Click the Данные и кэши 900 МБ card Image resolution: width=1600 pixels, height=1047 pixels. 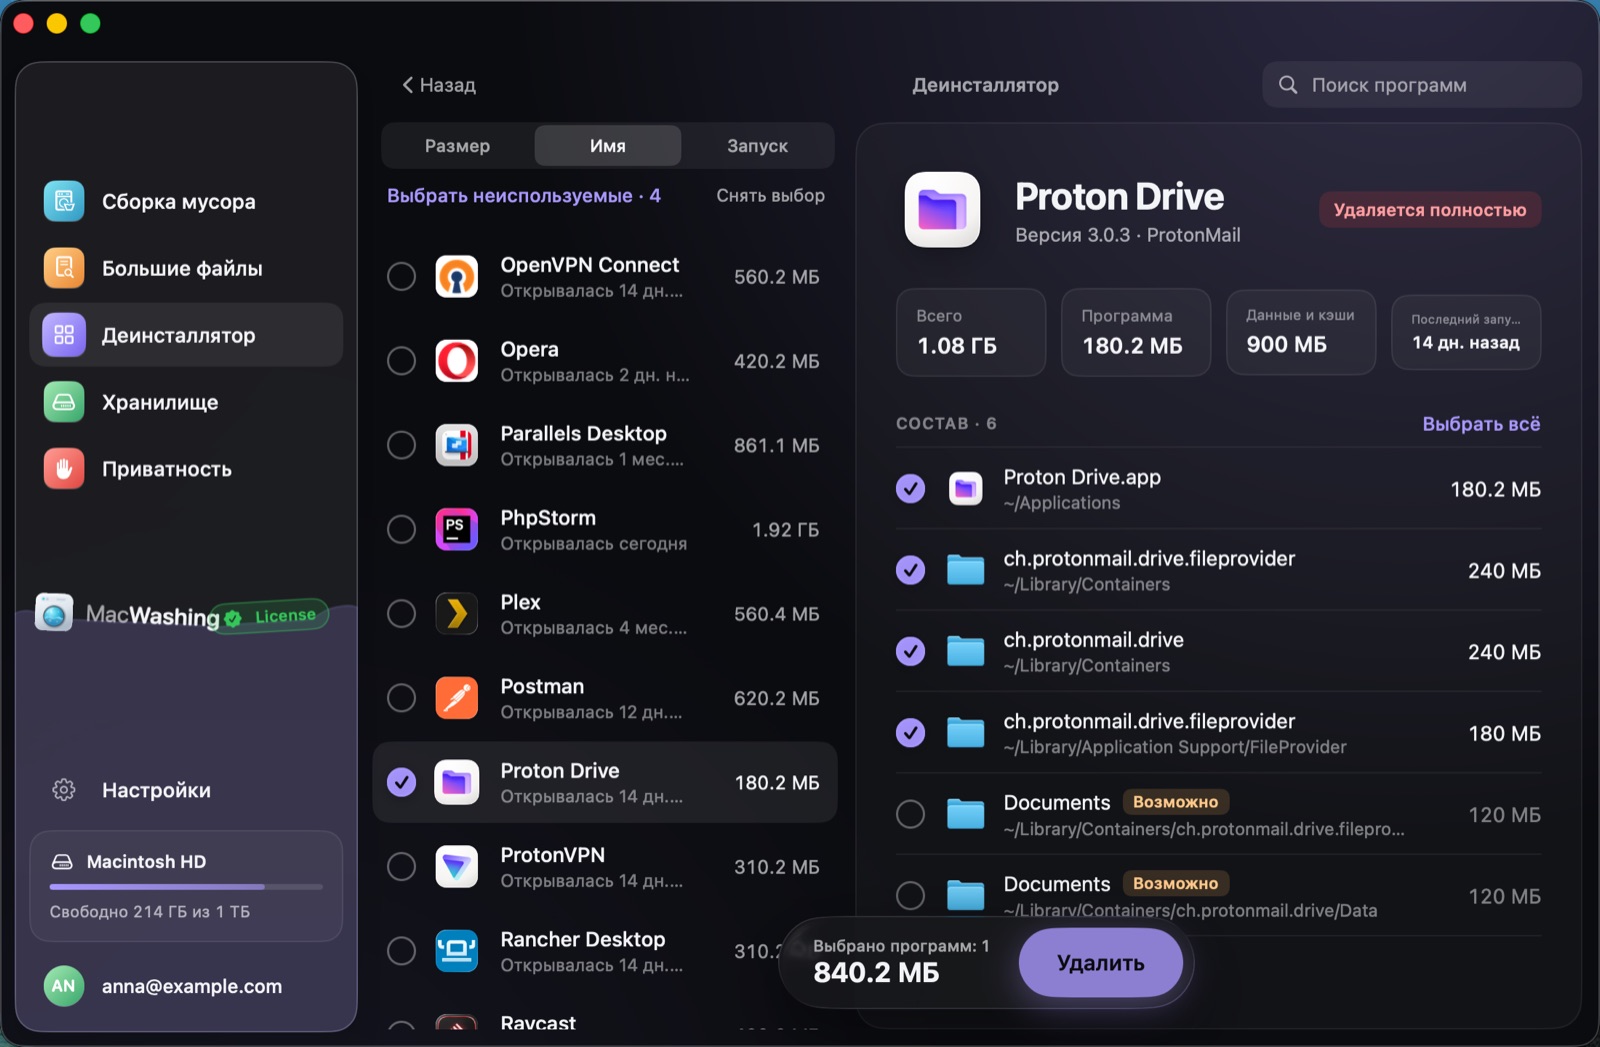(1301, 332)
